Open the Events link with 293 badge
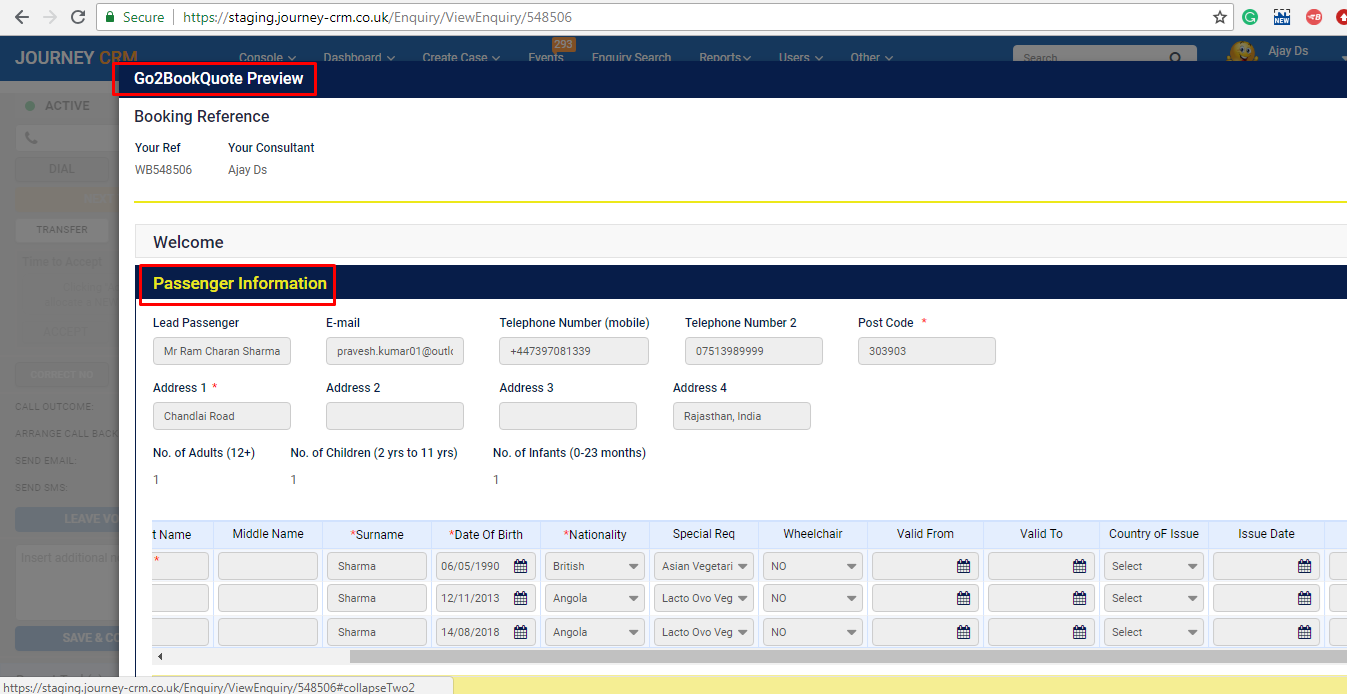This screenshot has width=1347, height=694. point(546,55)
